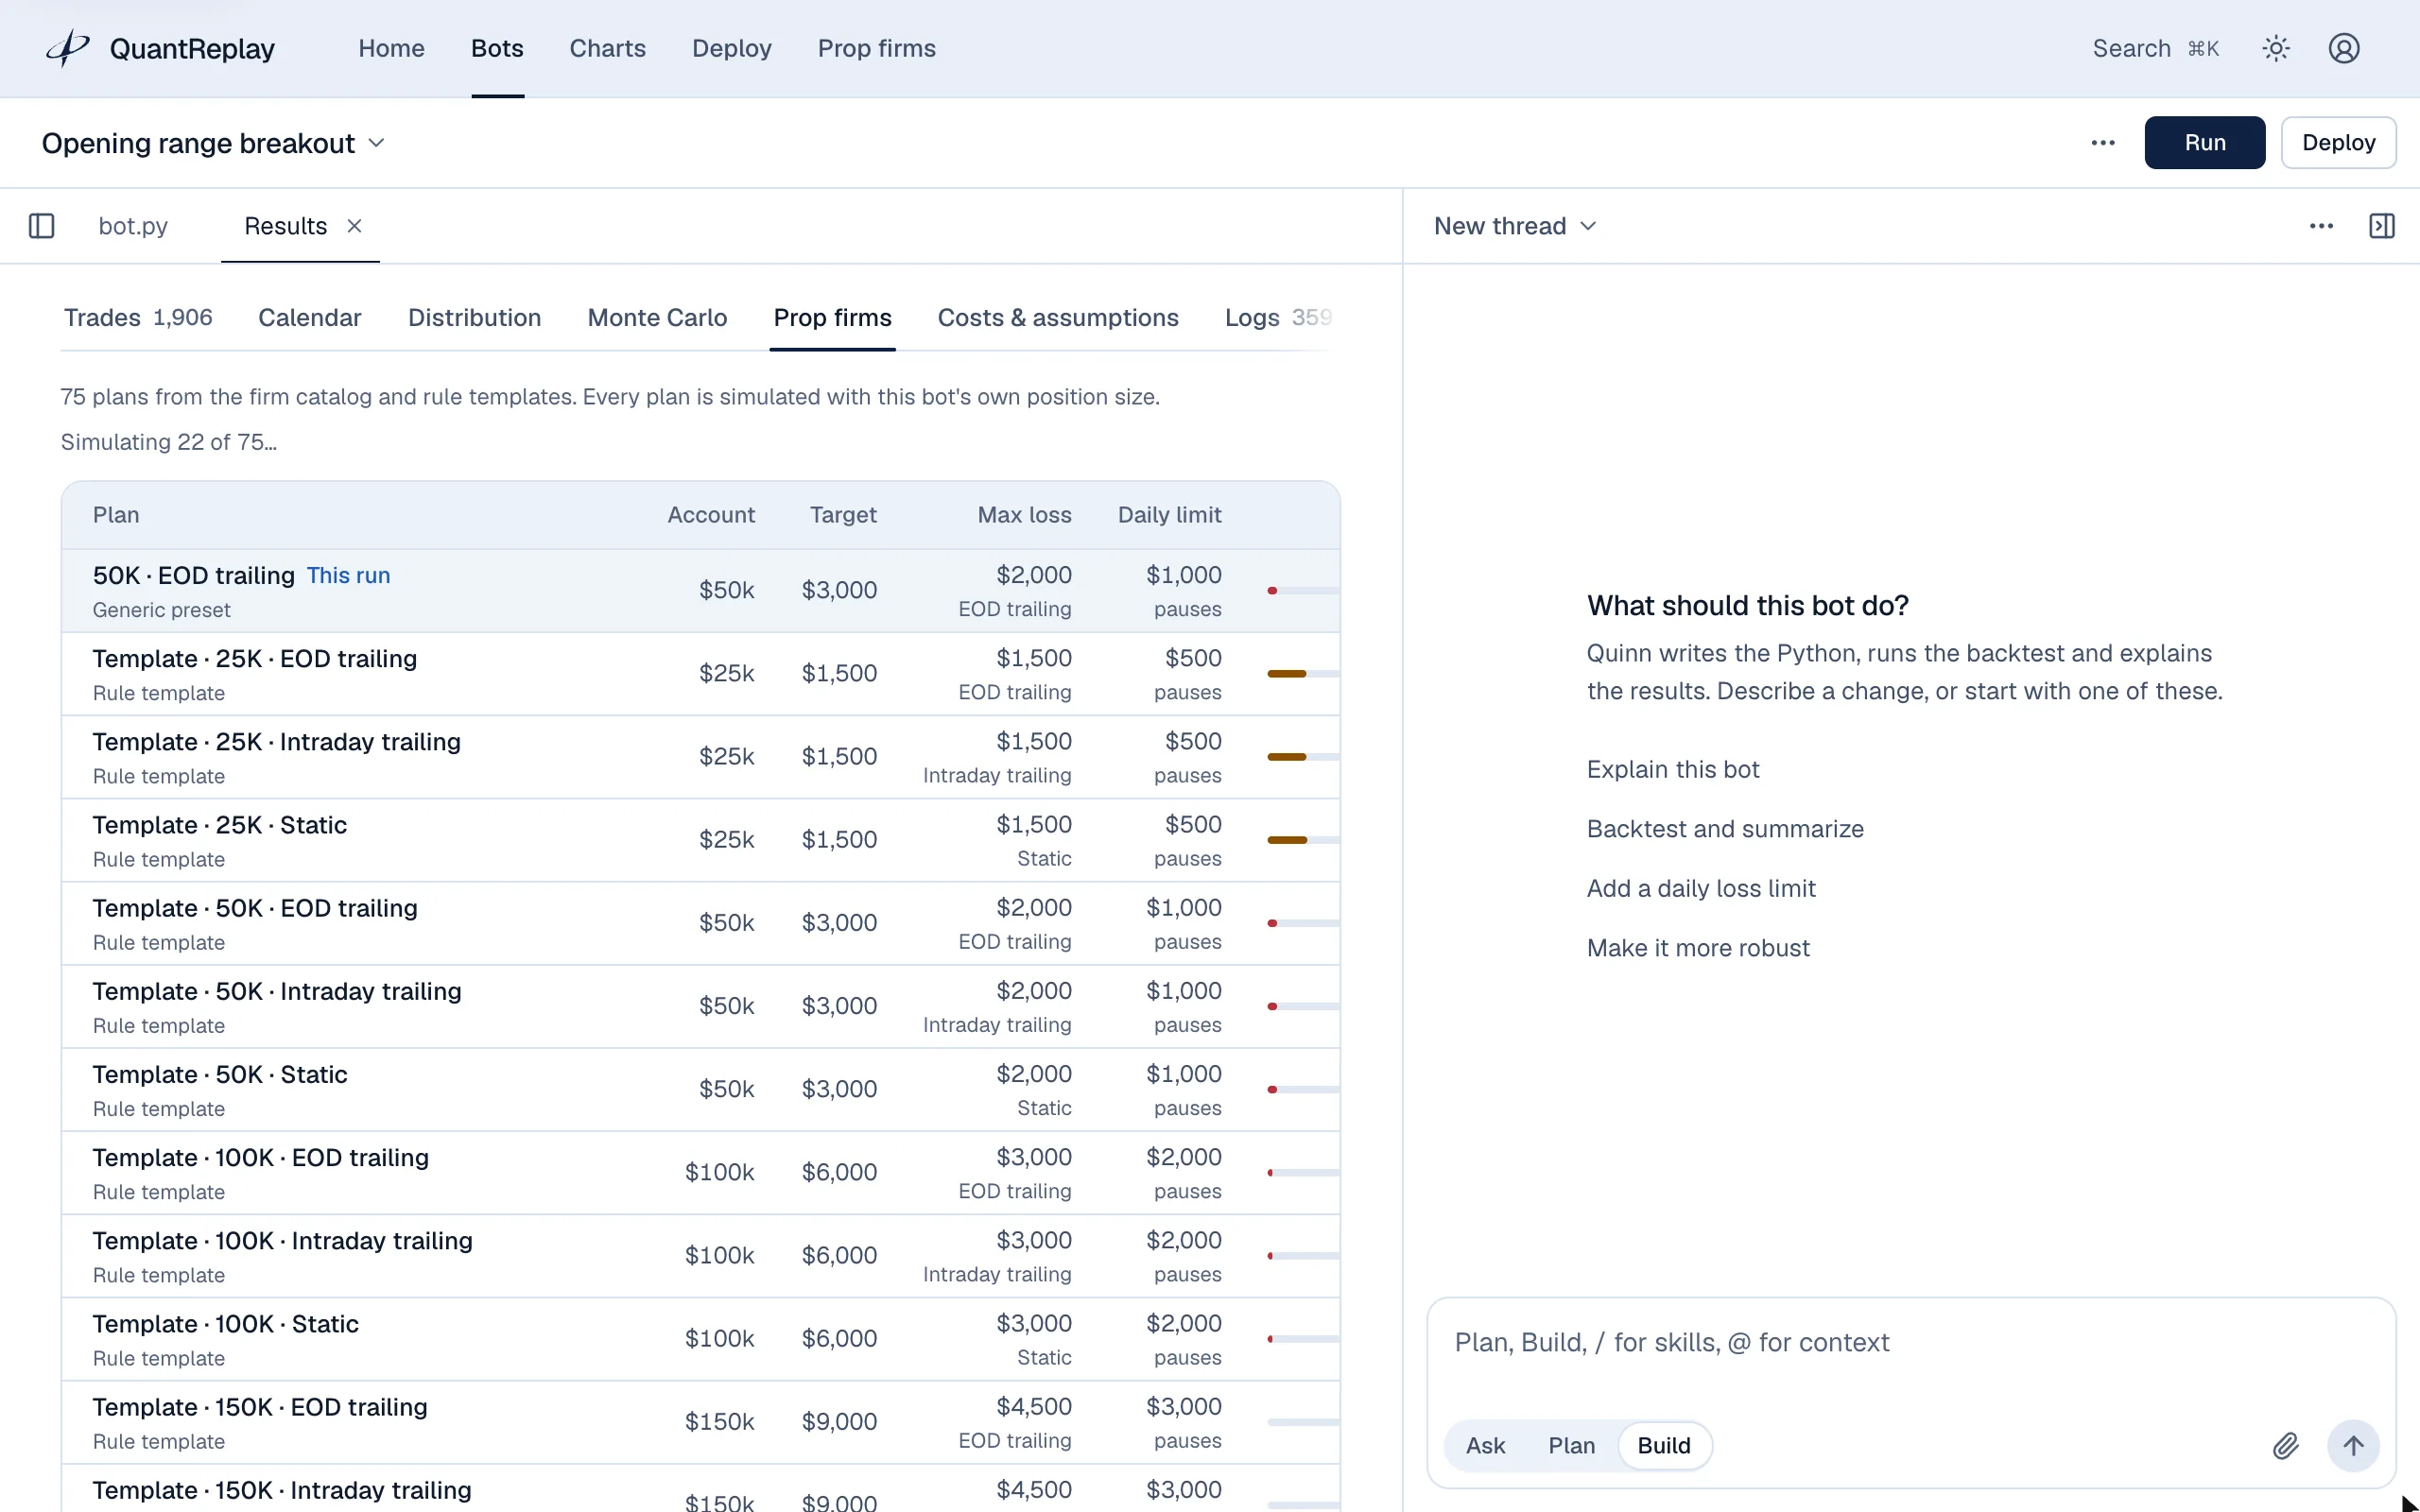Choose the Explain this bot suggestion
Image resolution: width=2420 pixels, height=1512 pixels.
(1672, 769)
